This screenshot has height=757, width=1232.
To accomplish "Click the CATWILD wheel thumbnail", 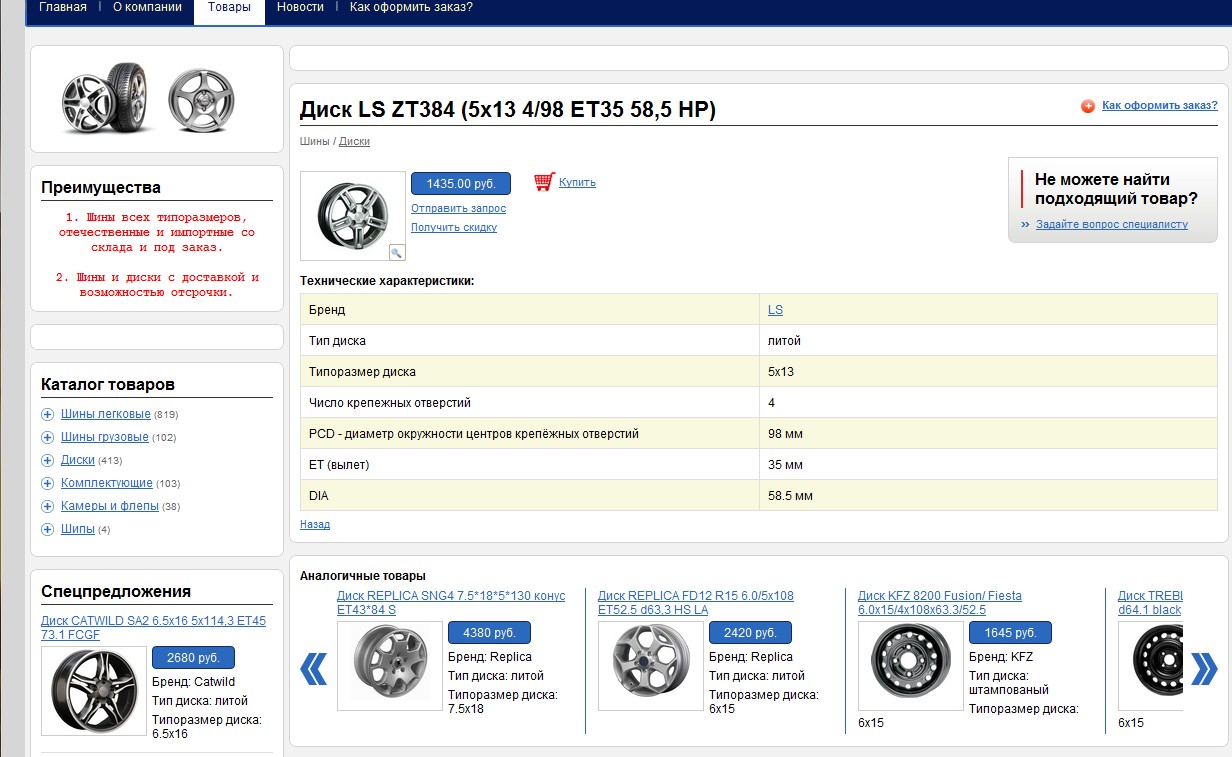I will [x=94, y=690].
